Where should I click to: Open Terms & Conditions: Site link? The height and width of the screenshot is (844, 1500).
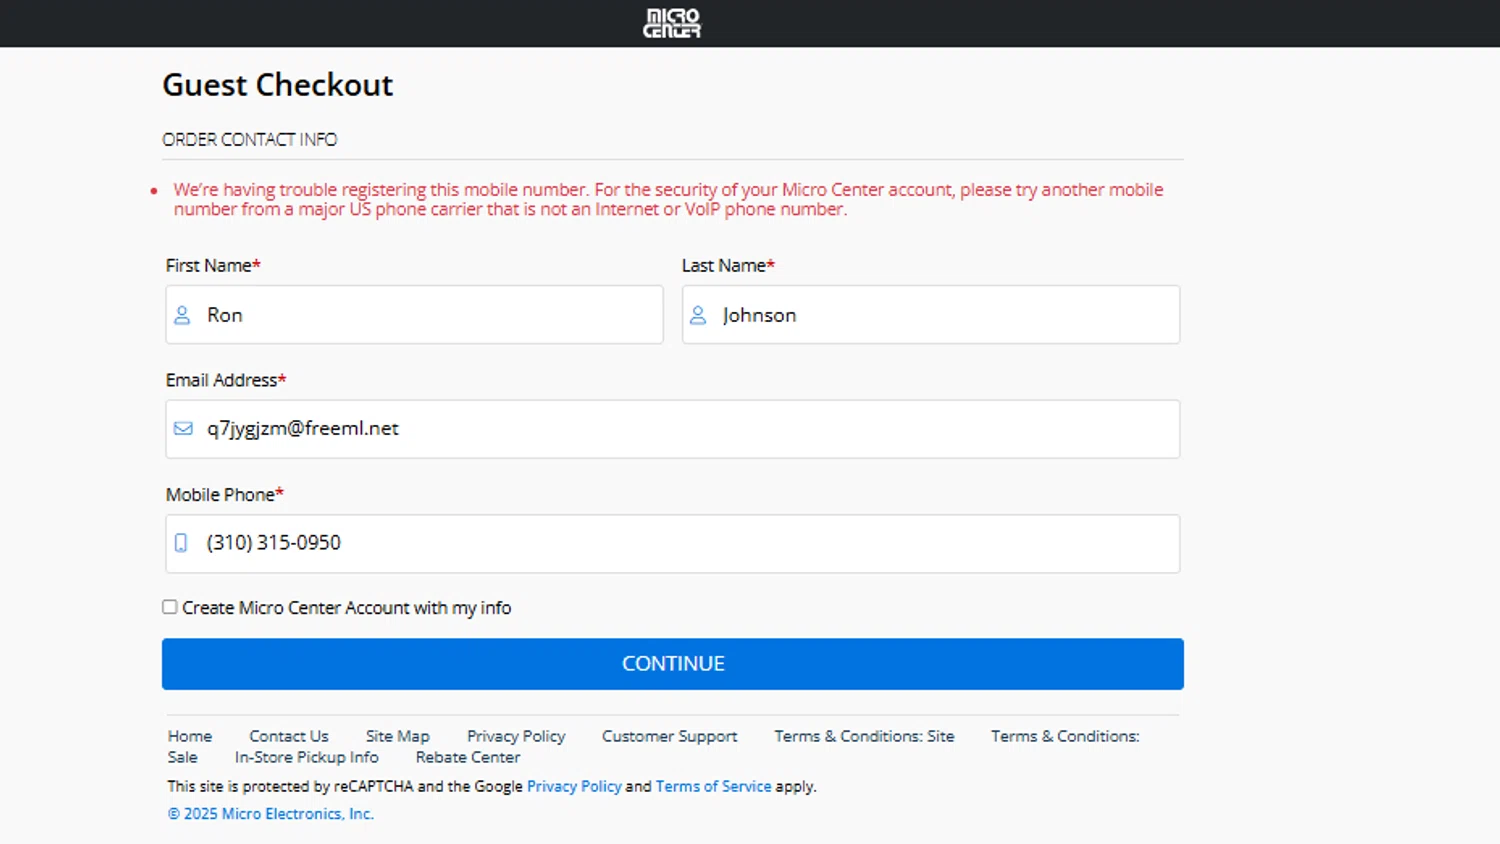tap(864, 736)
